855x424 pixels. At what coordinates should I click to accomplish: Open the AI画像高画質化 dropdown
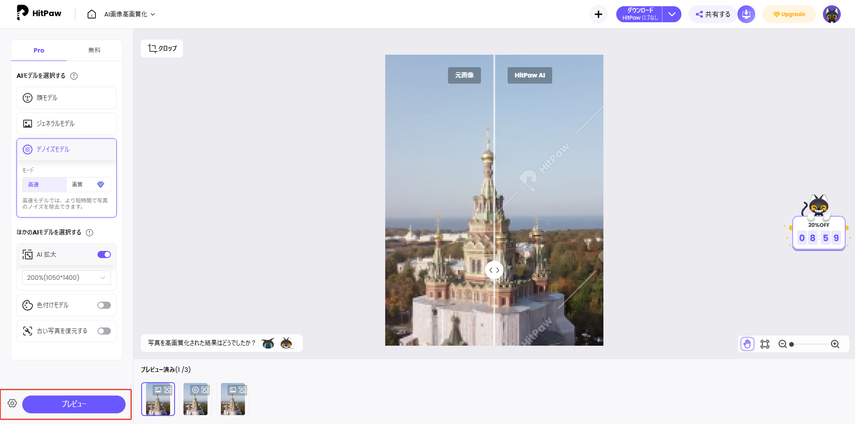coord(129,14)
